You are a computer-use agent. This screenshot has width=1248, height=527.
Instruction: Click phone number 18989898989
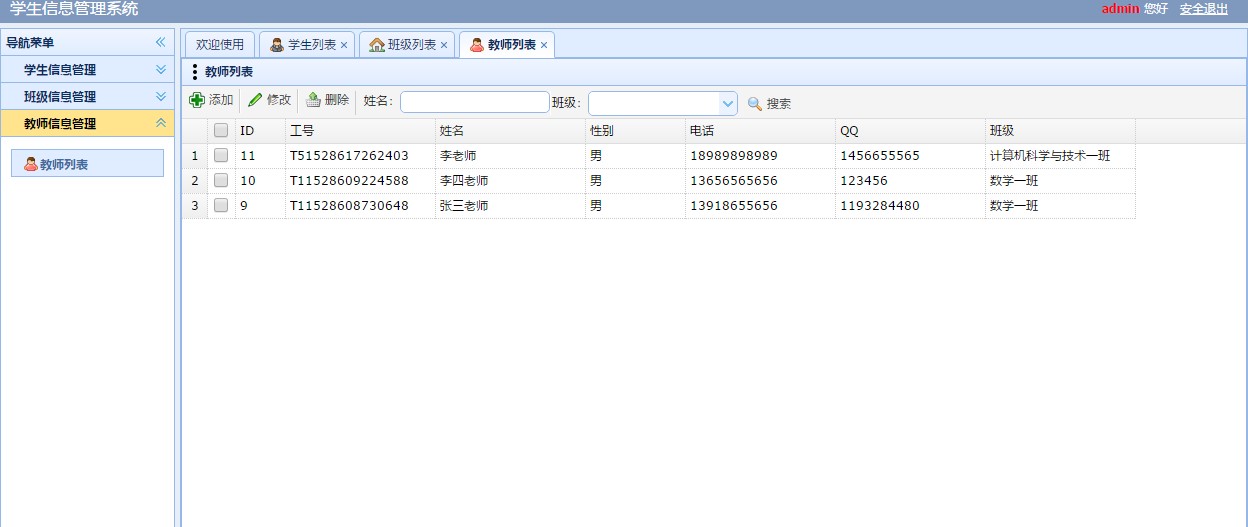click(734, 156)
